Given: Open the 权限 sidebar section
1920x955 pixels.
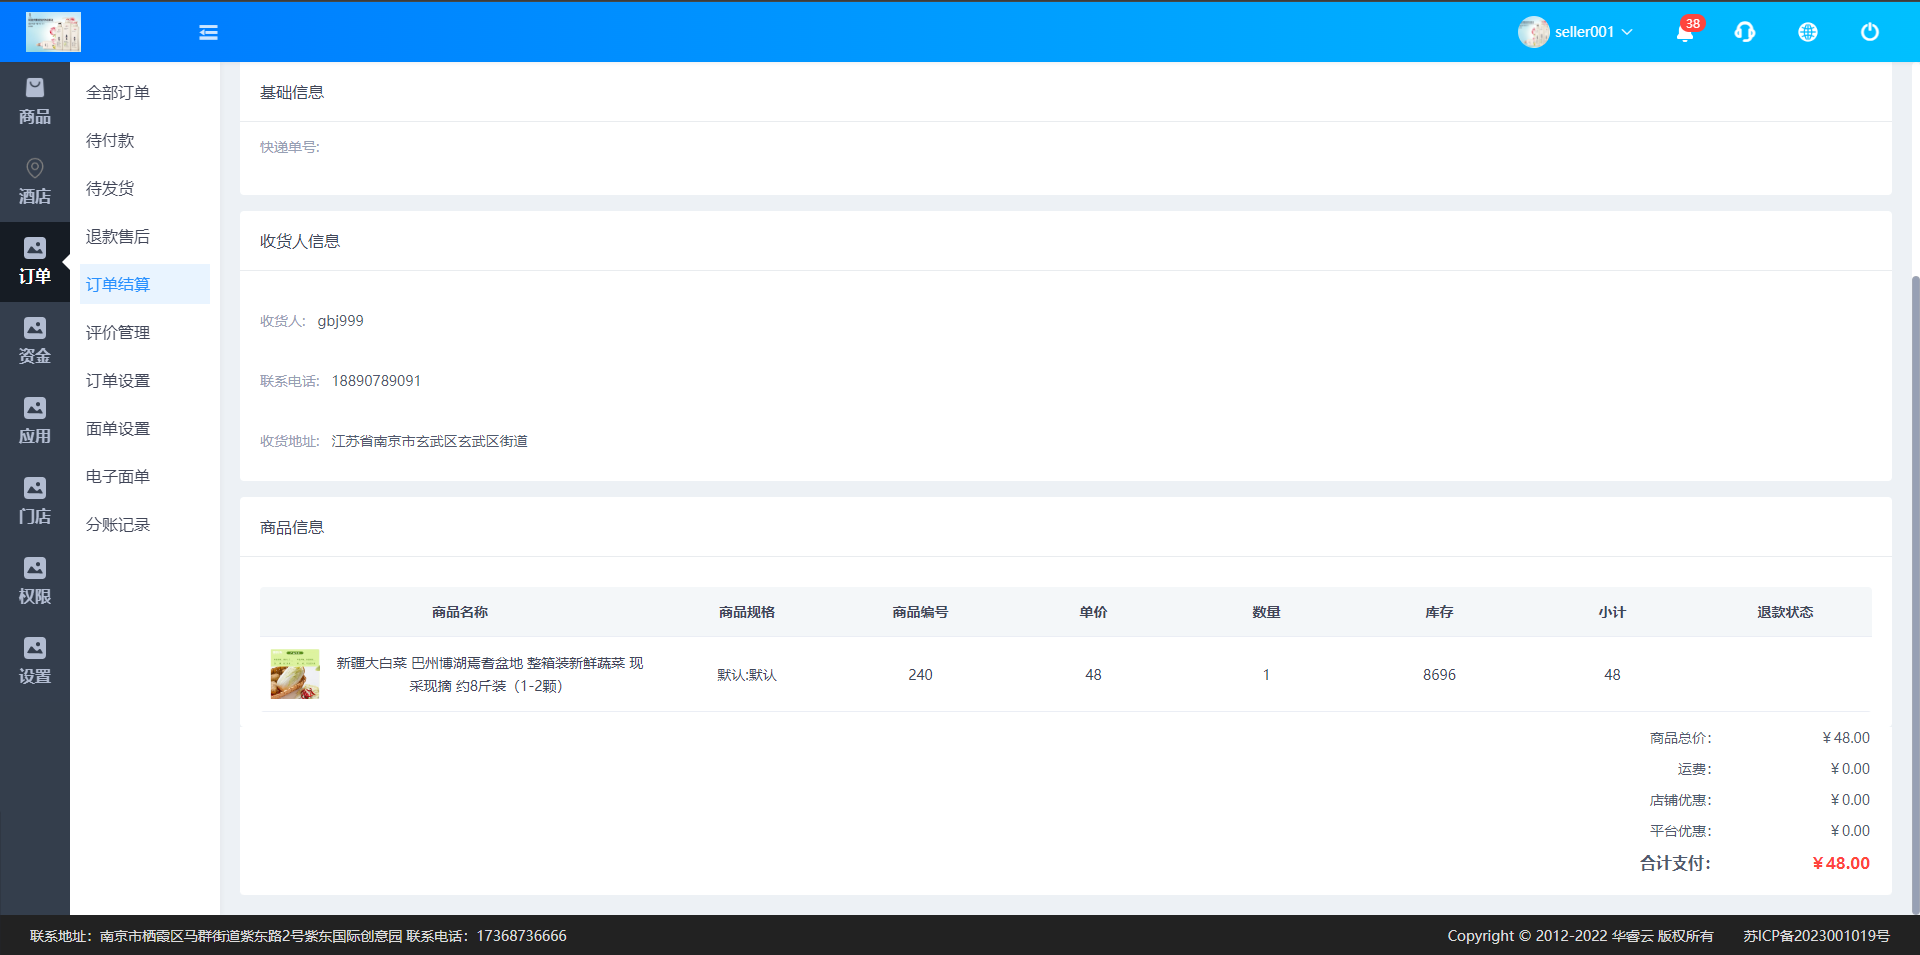Looking at the screenshot, I should click(x=35, y=582).
